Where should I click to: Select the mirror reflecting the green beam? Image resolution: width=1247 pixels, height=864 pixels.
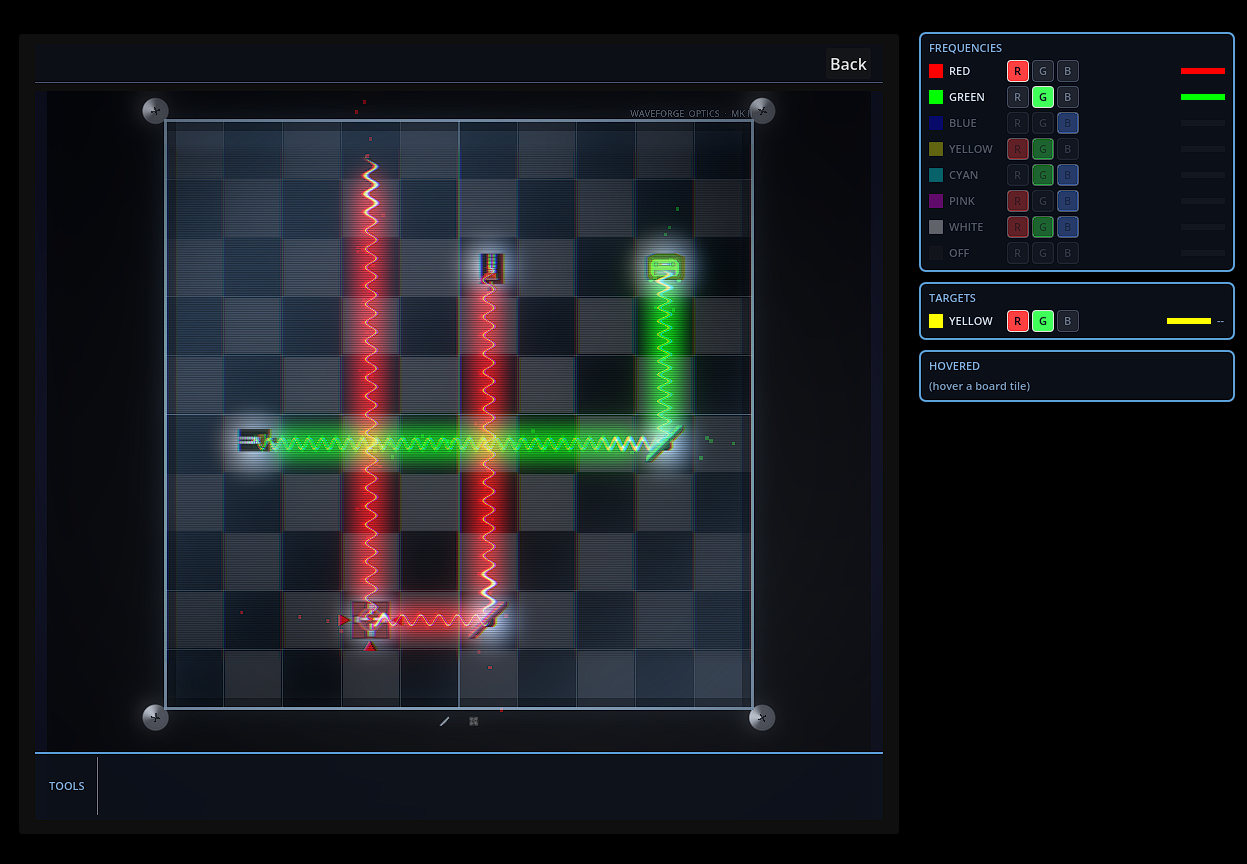[x=664, y=443]
